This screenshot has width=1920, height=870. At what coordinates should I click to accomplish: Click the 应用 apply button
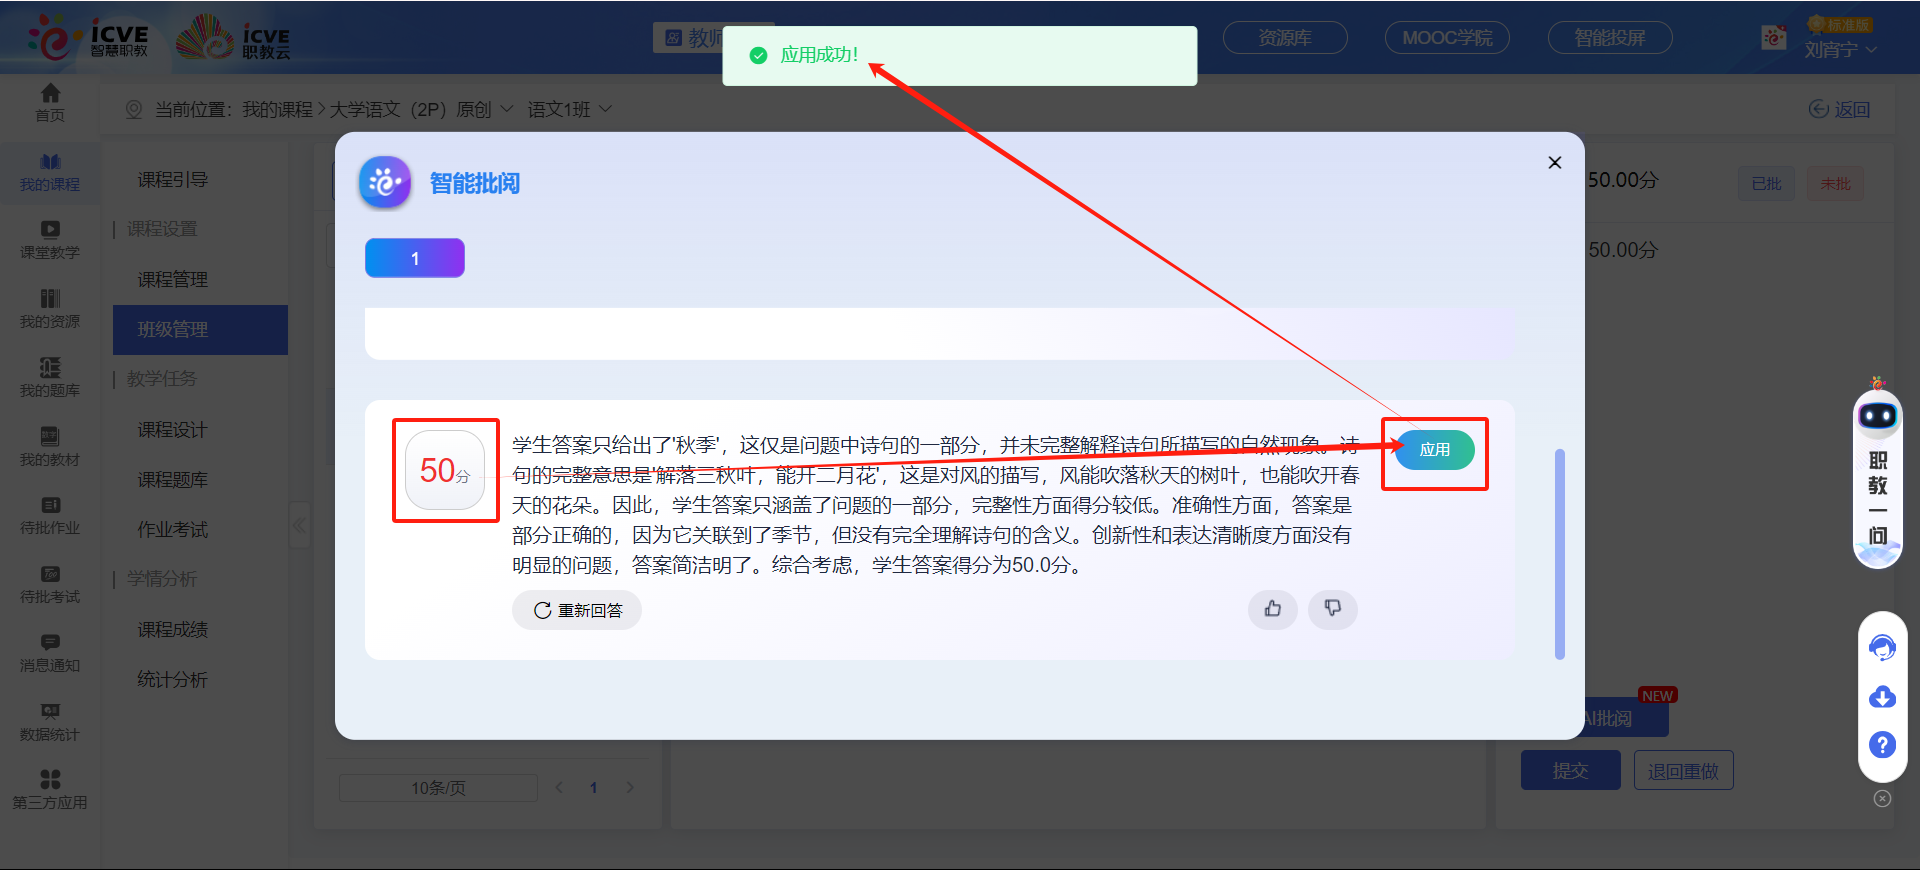point(1434,450)
